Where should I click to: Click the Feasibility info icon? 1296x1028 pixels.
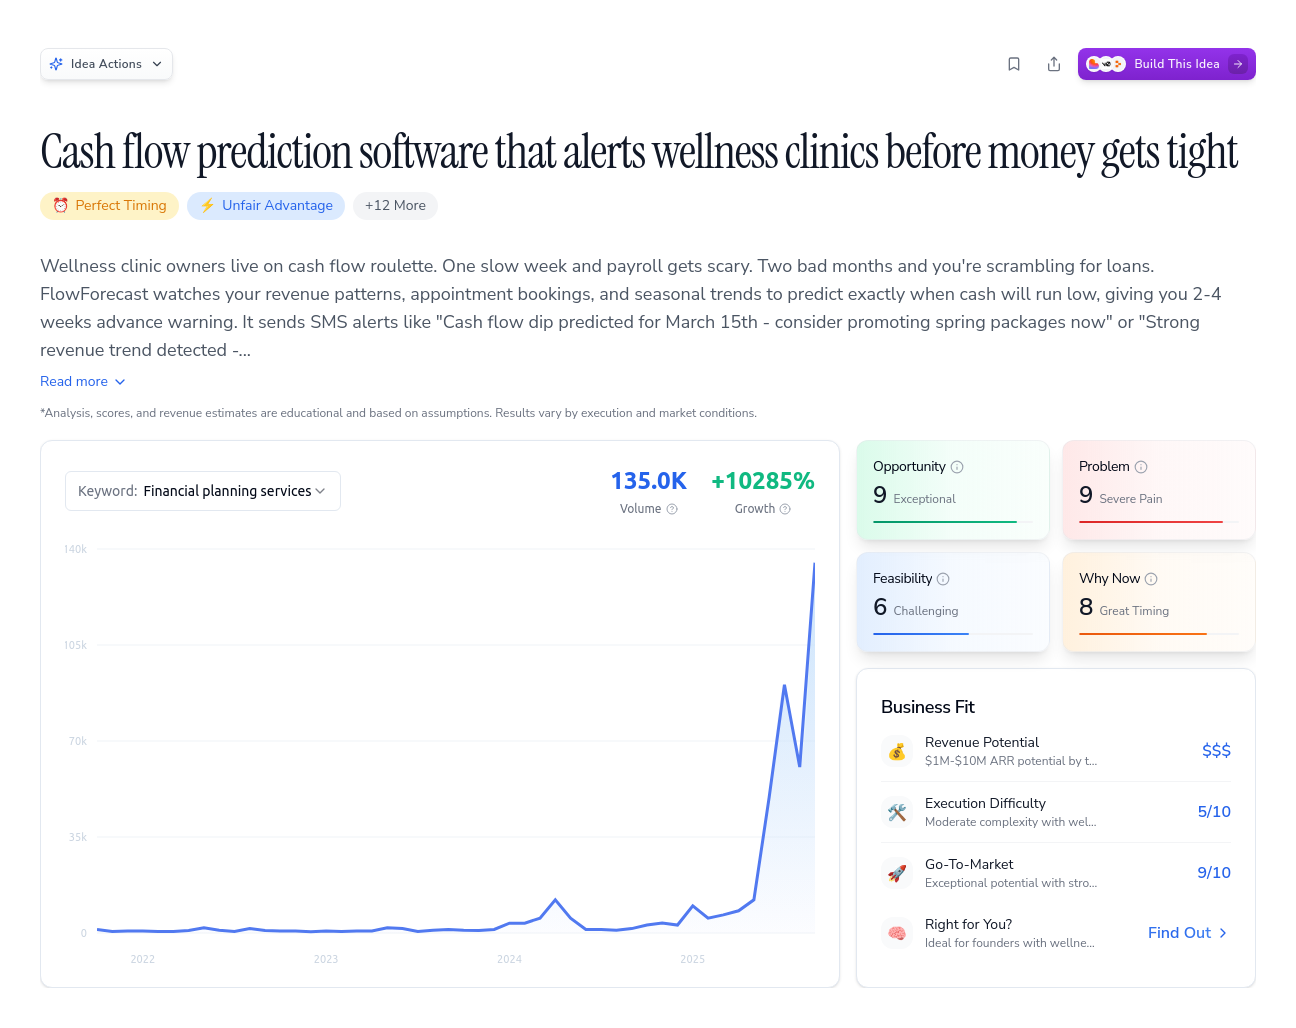pyautogui.click(x=945, y=578)
